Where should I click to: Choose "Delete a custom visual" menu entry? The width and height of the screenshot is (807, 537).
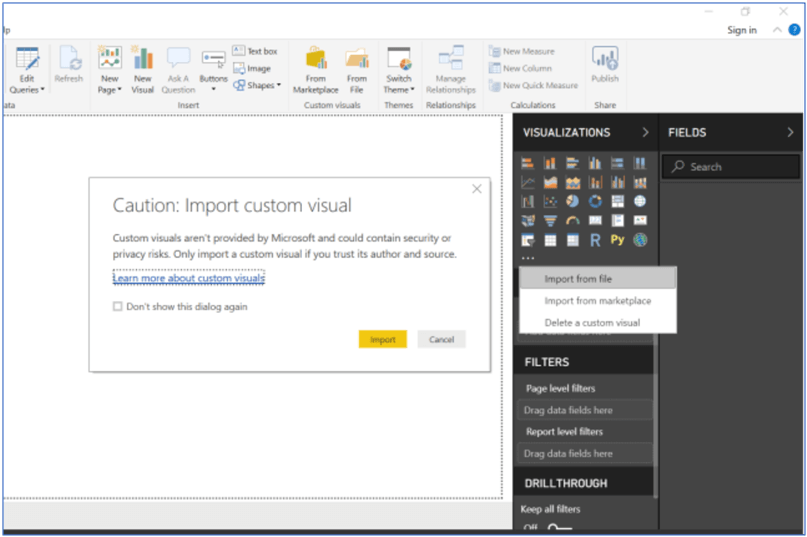[592, 323]
